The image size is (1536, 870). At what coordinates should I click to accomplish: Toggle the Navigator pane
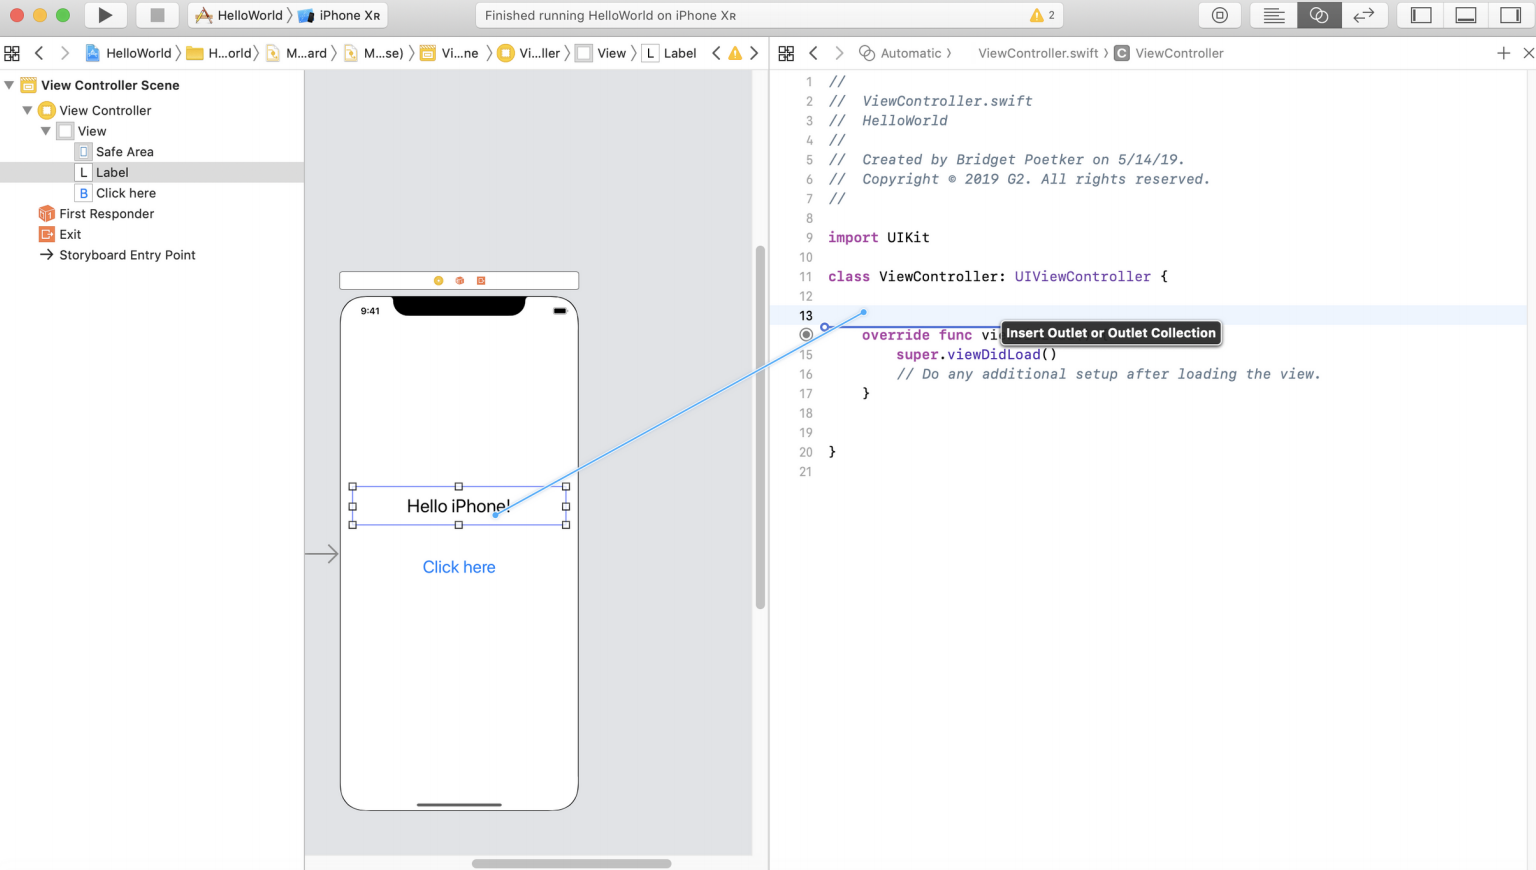(x=1421, y=15)
